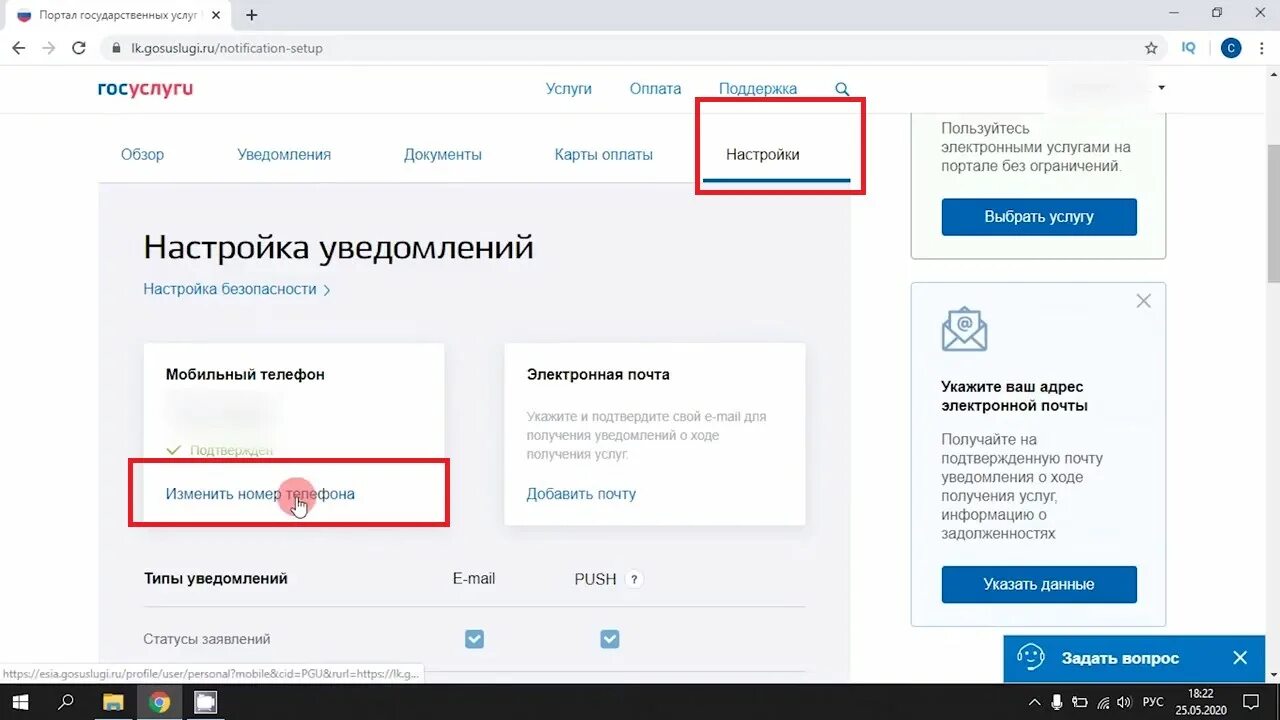The image size is (1280, 720).
Task: Click the Chrome taskbar icon
Action: tap(159, 702)
